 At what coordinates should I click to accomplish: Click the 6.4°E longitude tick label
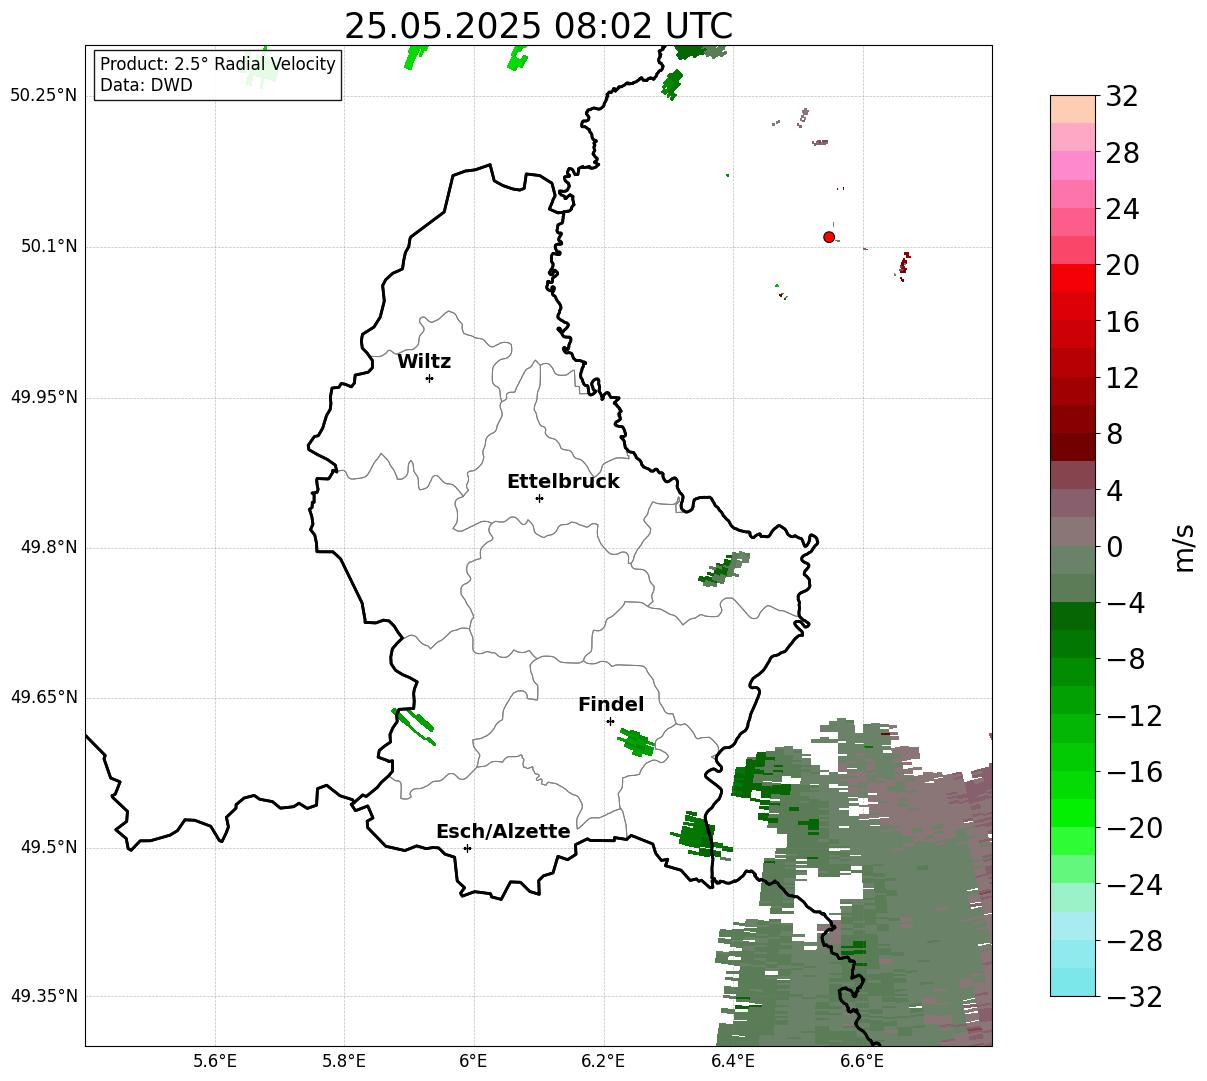(x=733, y=1061)
